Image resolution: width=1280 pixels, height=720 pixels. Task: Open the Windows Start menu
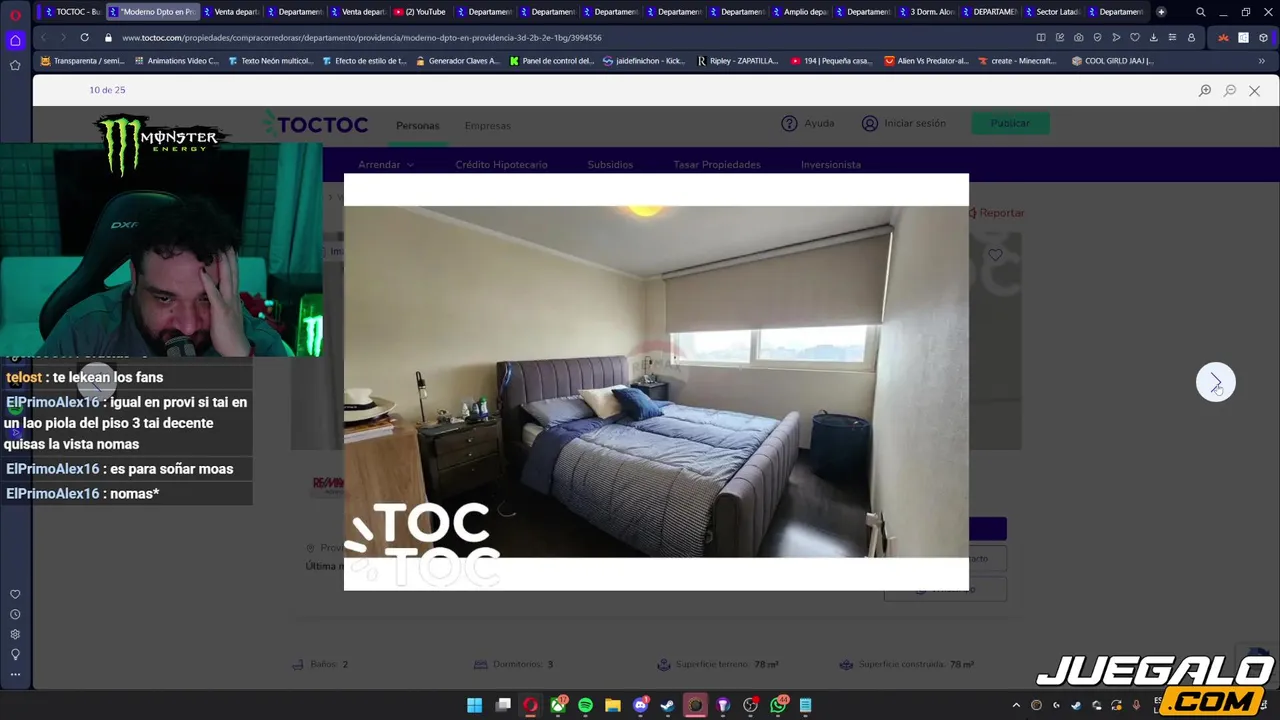[x=475, y=705]
